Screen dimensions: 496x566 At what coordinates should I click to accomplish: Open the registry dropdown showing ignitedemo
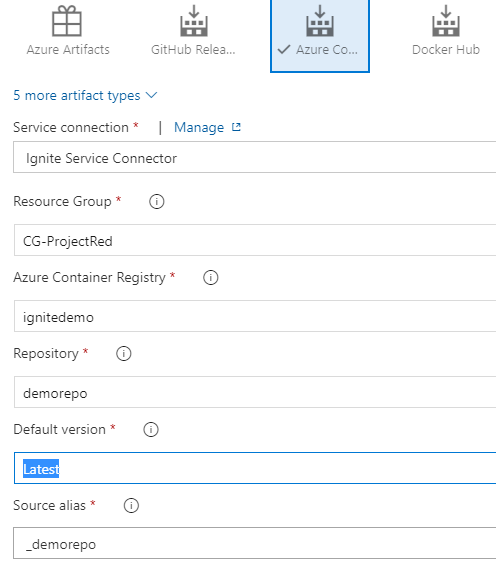(255, 316)
